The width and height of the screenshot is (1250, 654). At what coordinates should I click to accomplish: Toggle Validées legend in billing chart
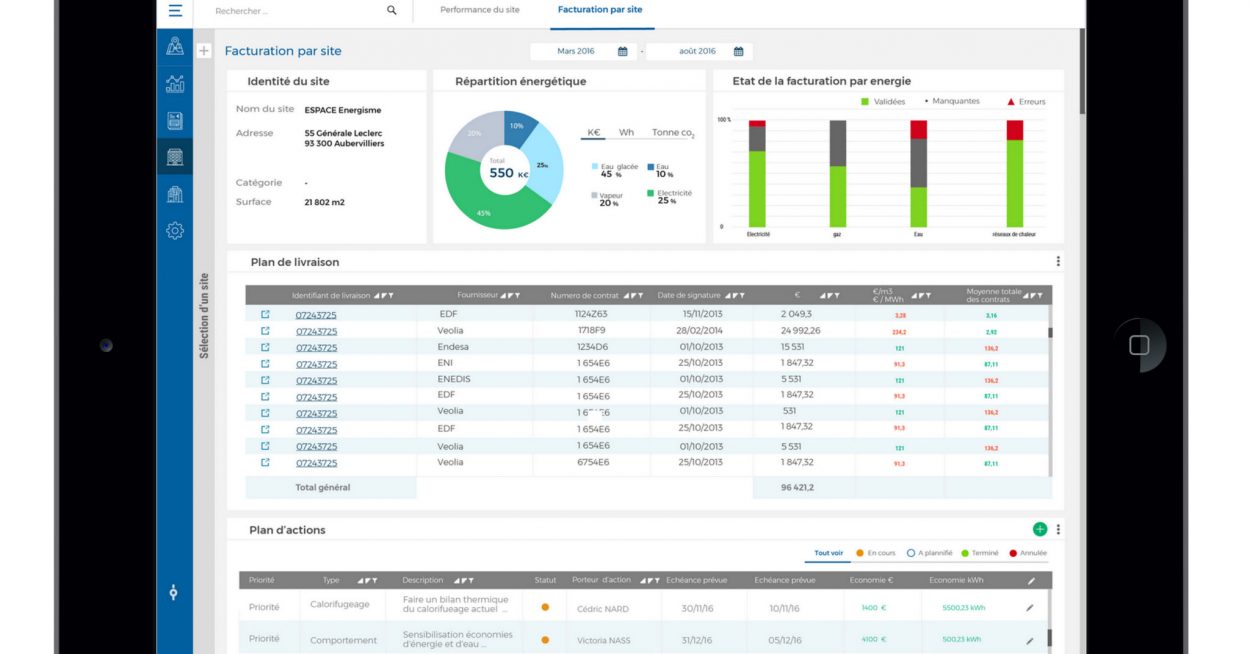tap(883, 102)
